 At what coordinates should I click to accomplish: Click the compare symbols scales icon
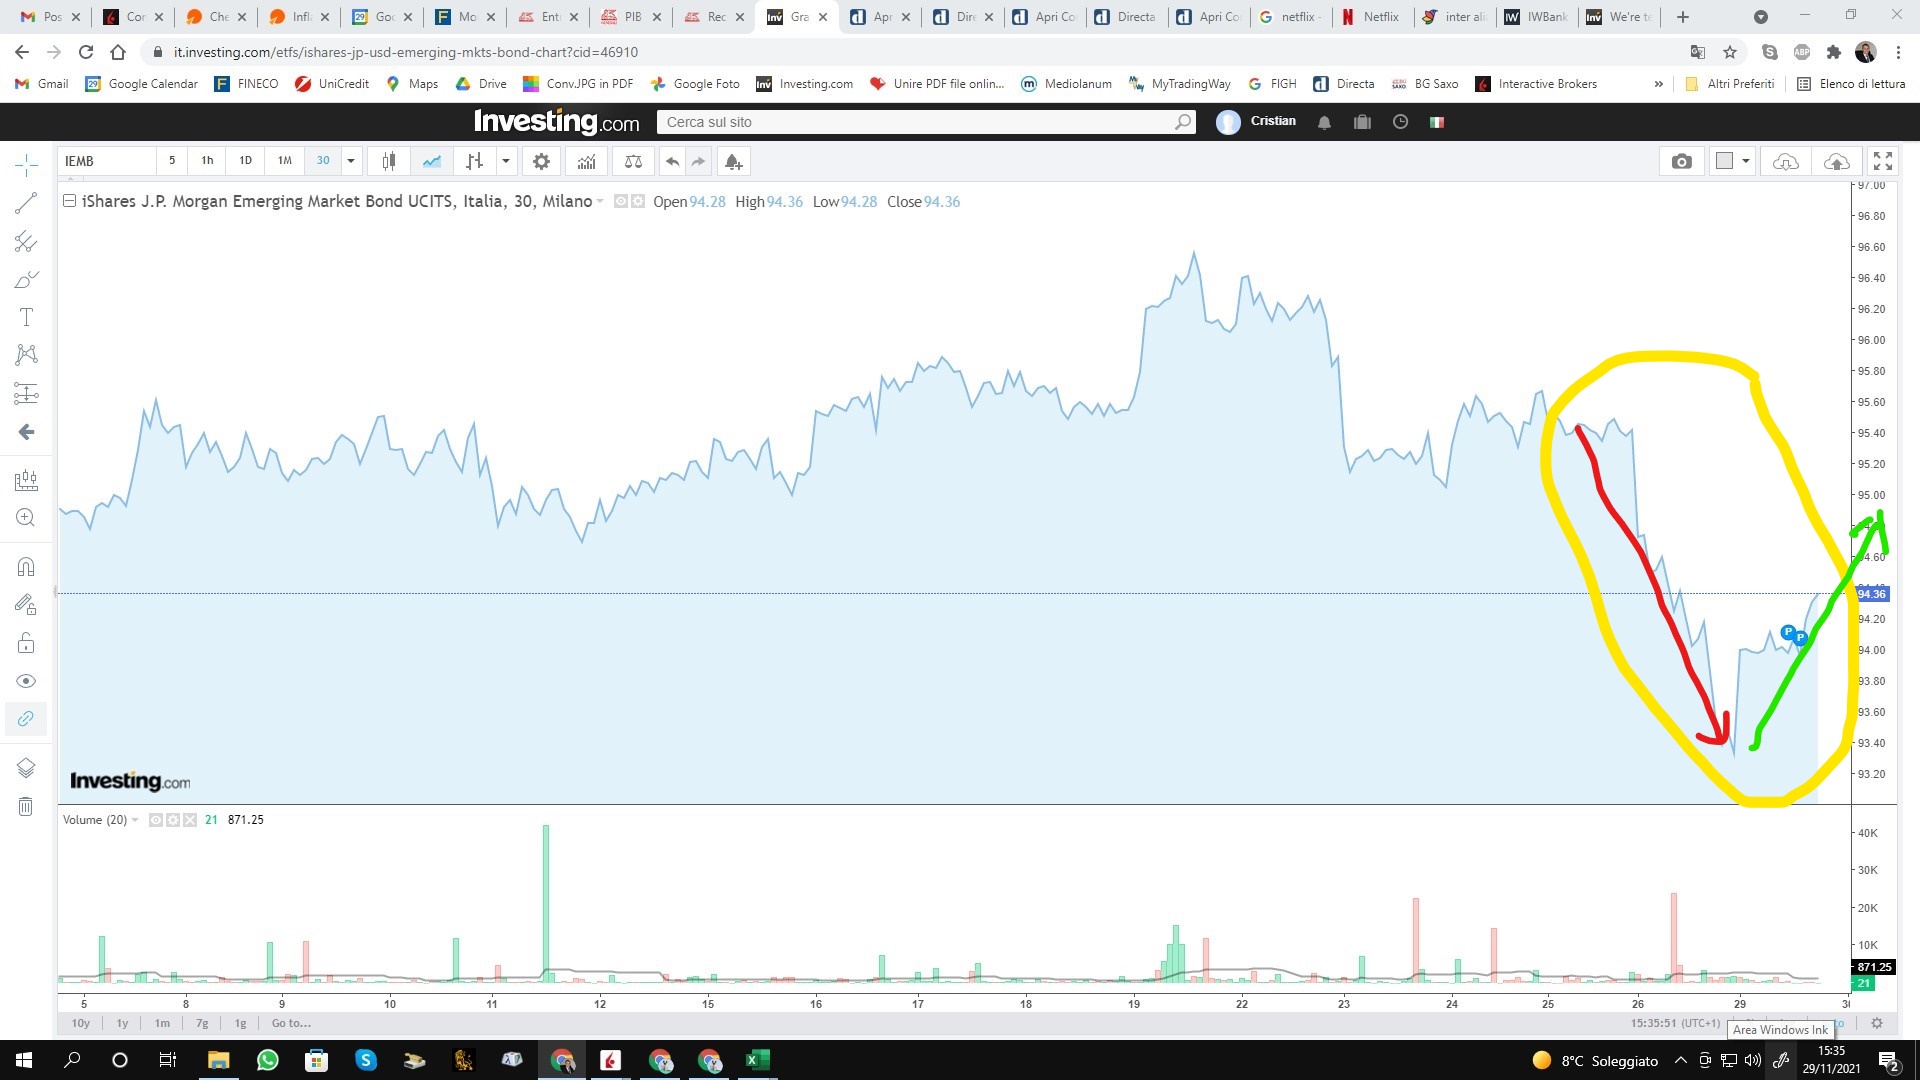click(633, 161)
